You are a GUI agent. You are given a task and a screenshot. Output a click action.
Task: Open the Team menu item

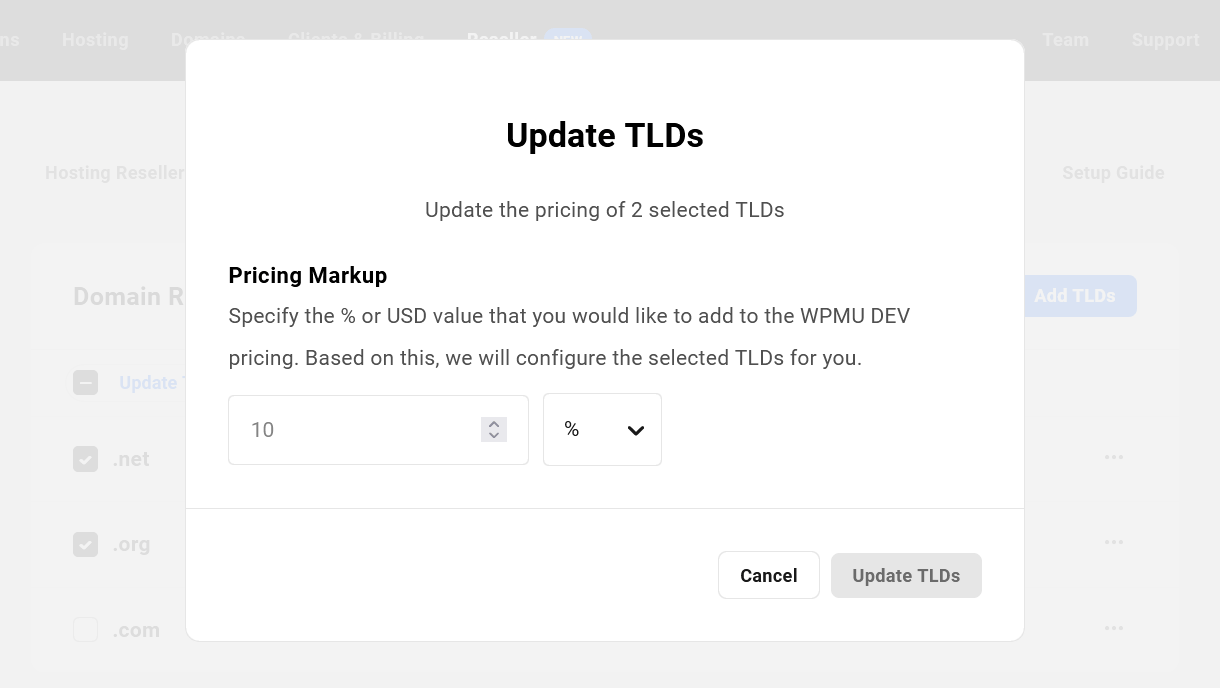[x=1065, y=40]
